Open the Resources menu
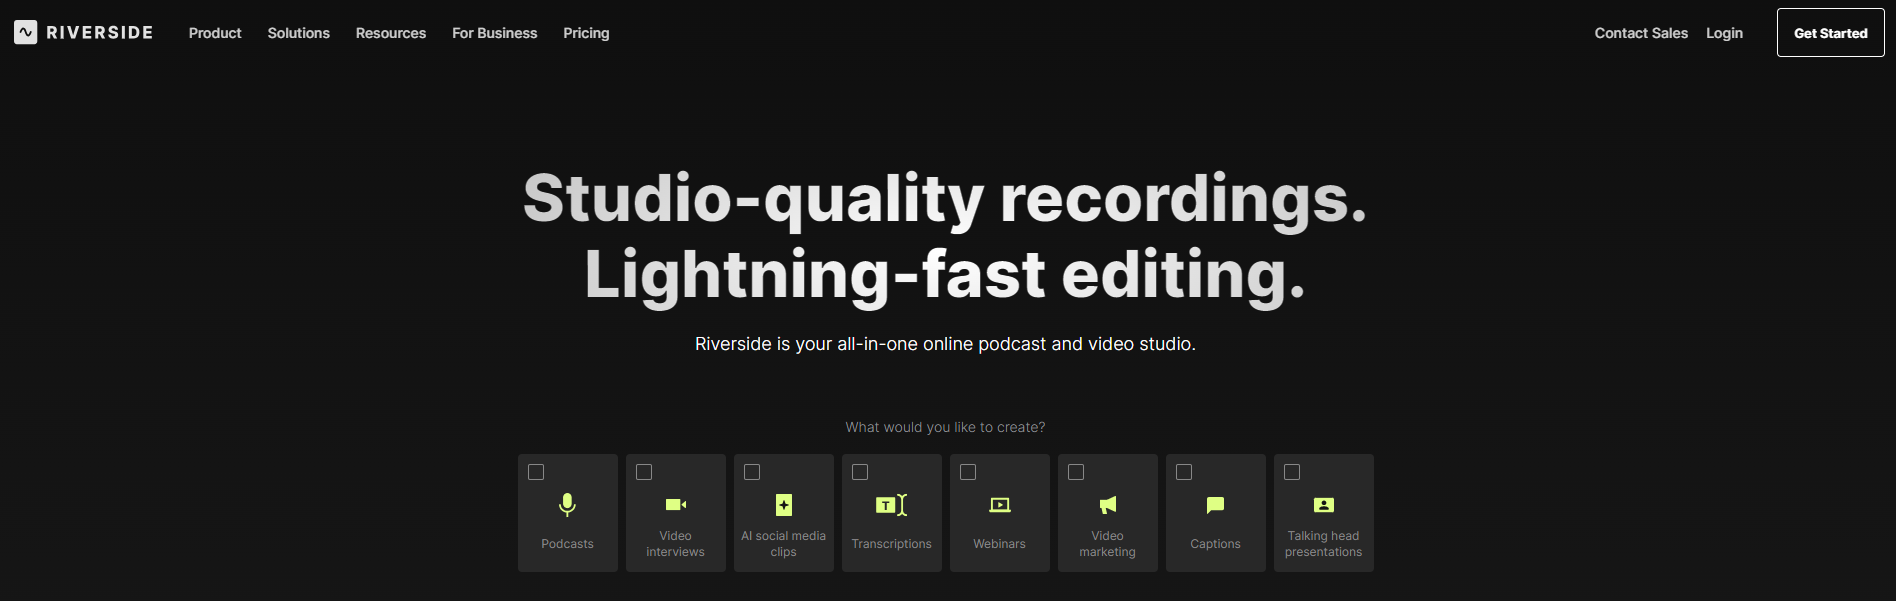 click(391, 33)
